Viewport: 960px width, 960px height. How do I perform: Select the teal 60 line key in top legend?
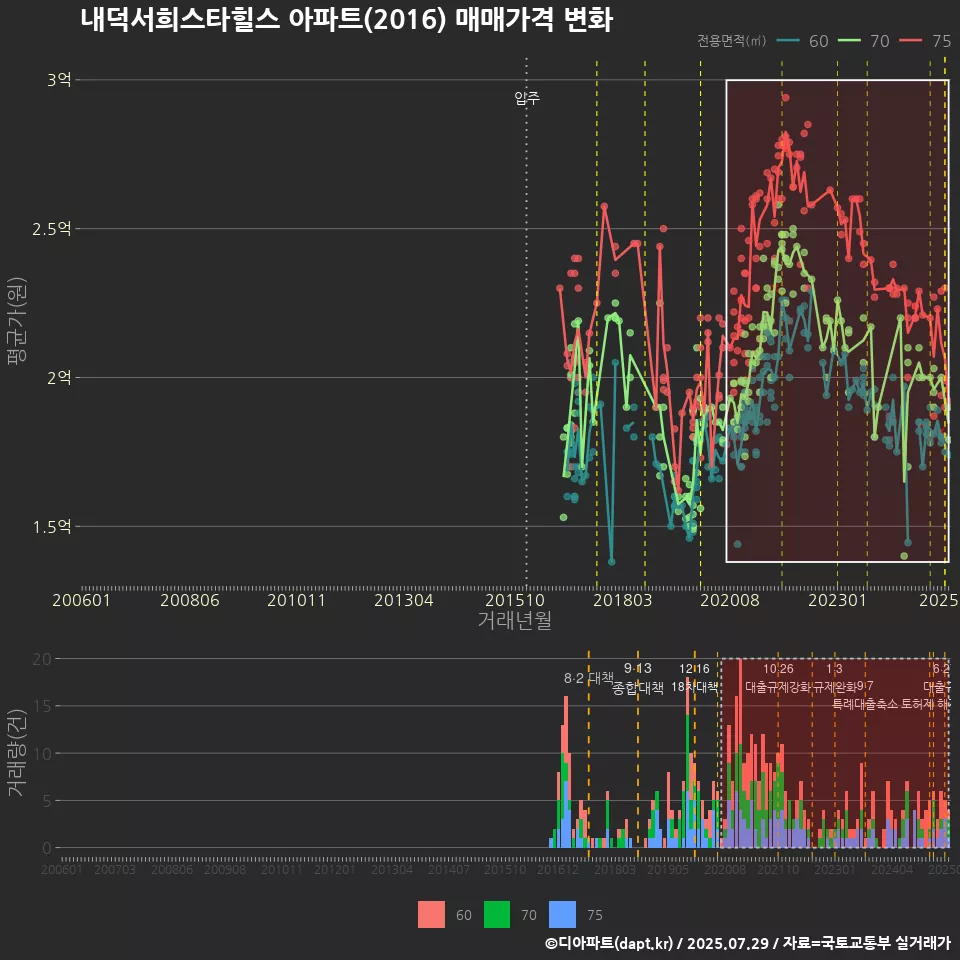coord(788,41)
